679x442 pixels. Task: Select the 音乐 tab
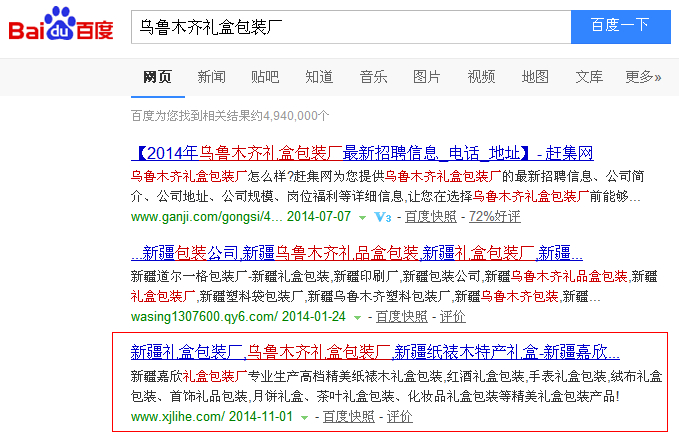pyautogui.click(x=373, y=77)
